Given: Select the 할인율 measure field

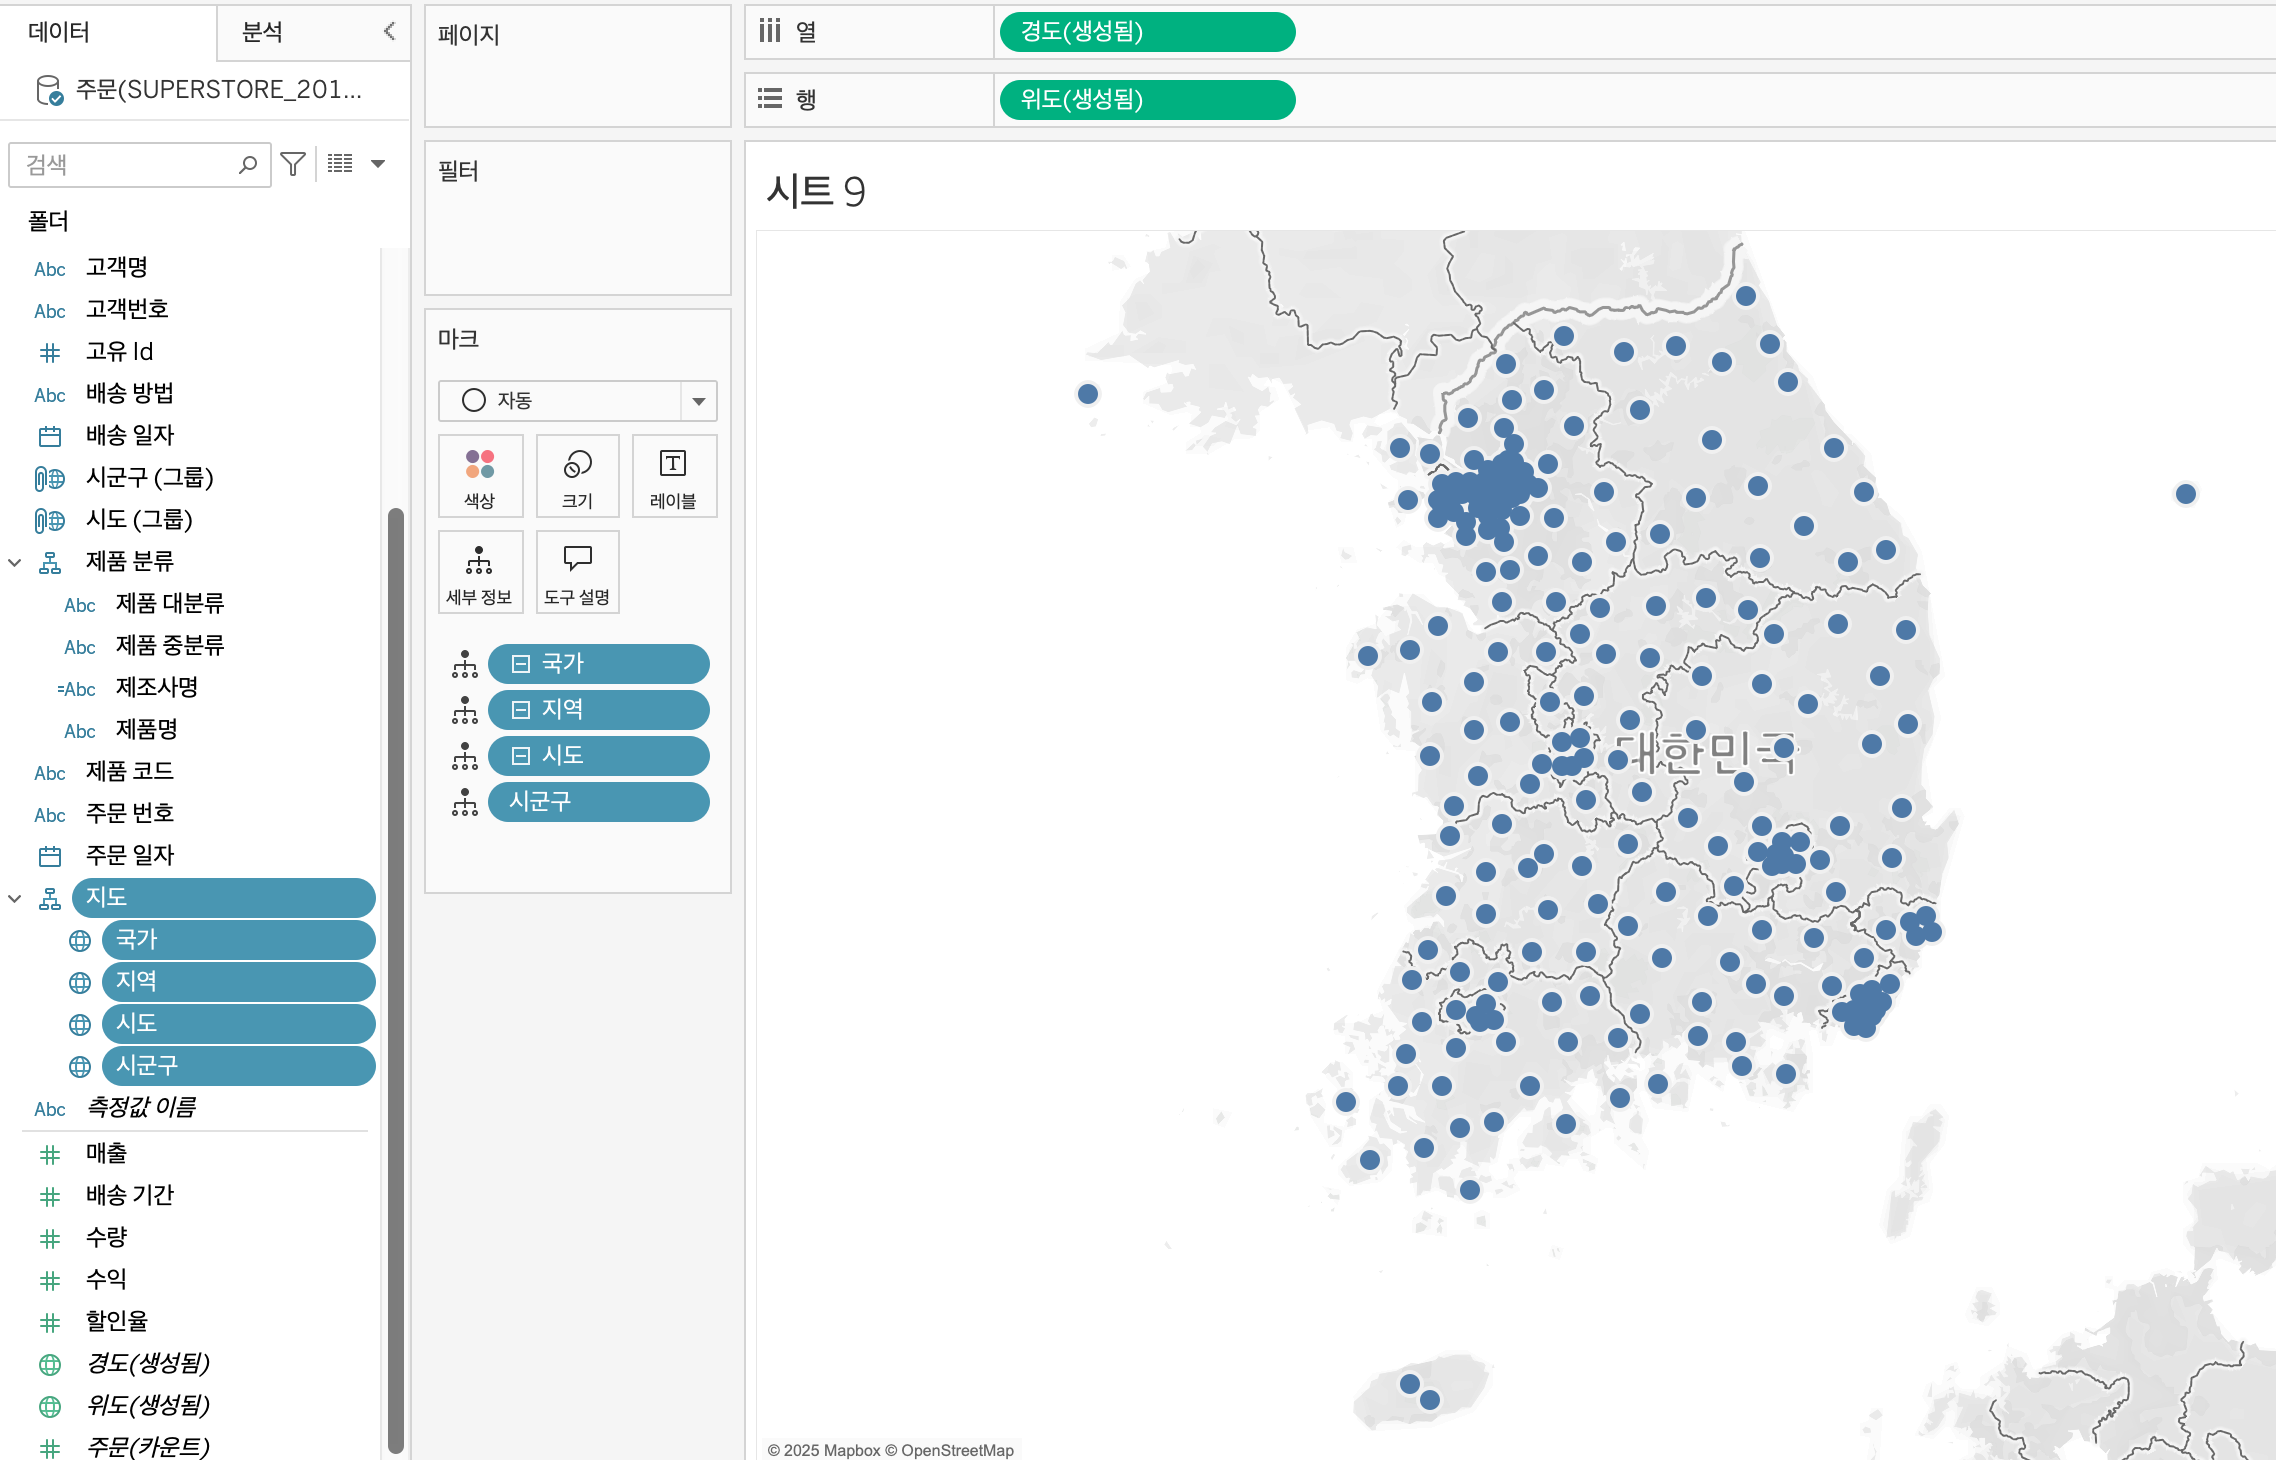Looking at the screenshot, I should pos(117,1321).
